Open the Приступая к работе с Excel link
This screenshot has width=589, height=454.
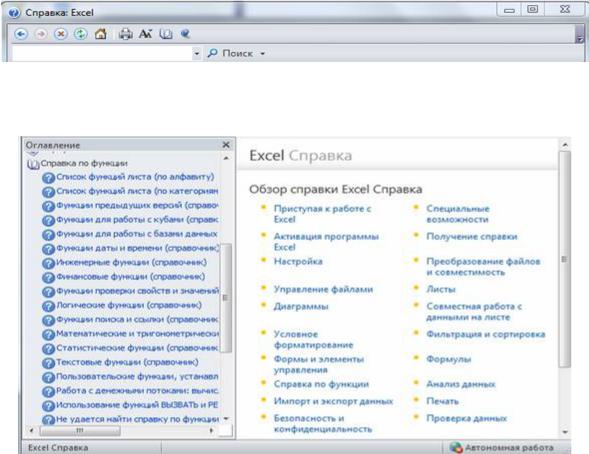(x=323, y=214)
